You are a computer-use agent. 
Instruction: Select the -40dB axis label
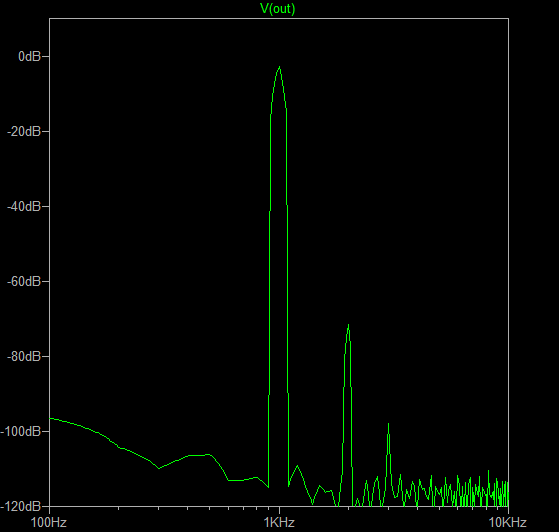point(24,206)
